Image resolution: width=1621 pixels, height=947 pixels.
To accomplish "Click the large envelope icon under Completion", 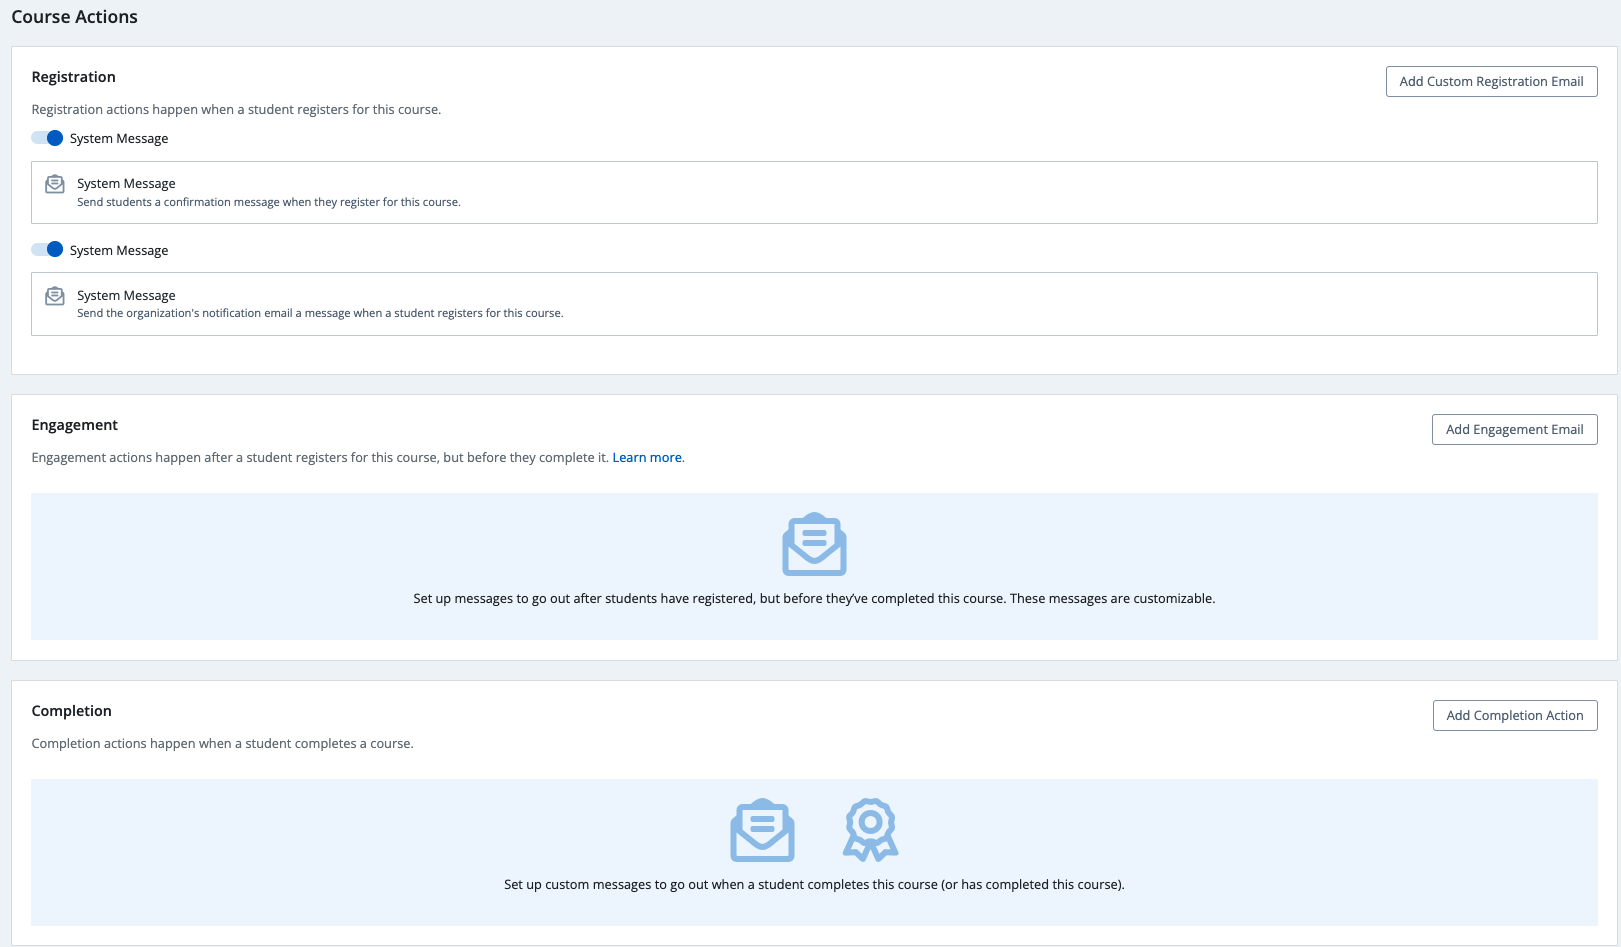I will click(x=762, y=830).
